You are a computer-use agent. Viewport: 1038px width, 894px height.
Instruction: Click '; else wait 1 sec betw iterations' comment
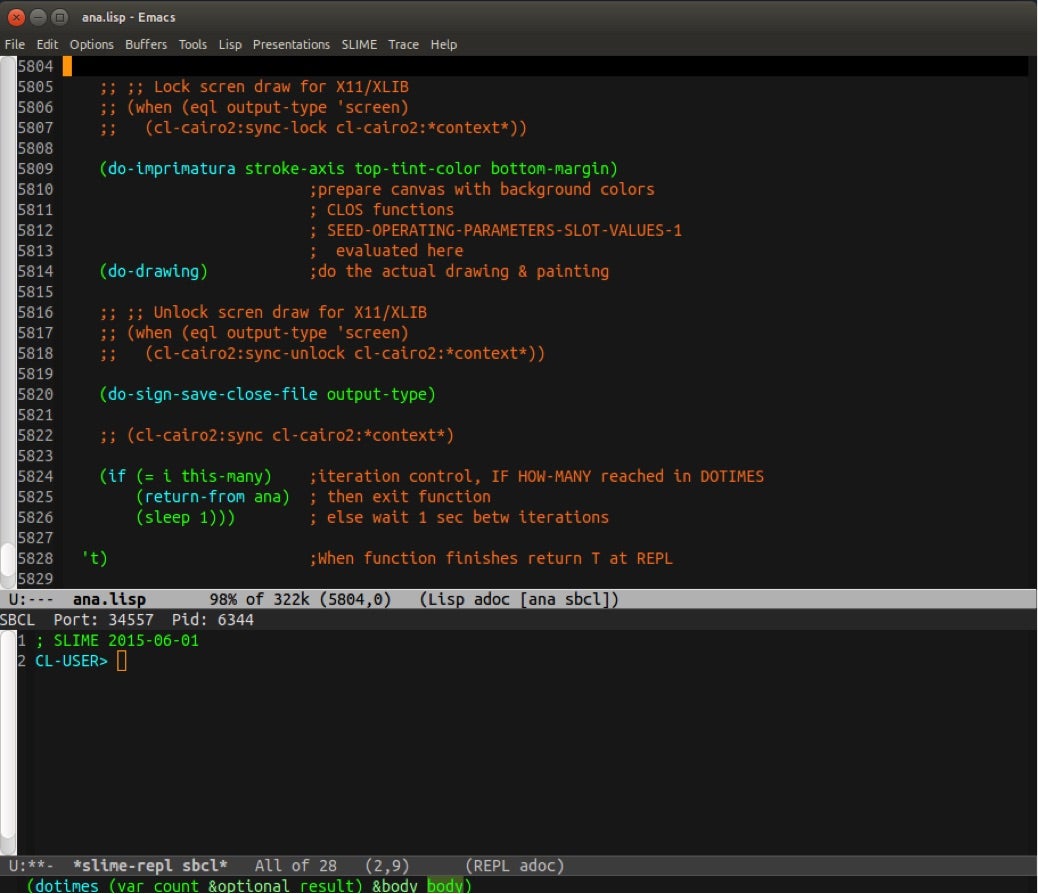point(459,517)
